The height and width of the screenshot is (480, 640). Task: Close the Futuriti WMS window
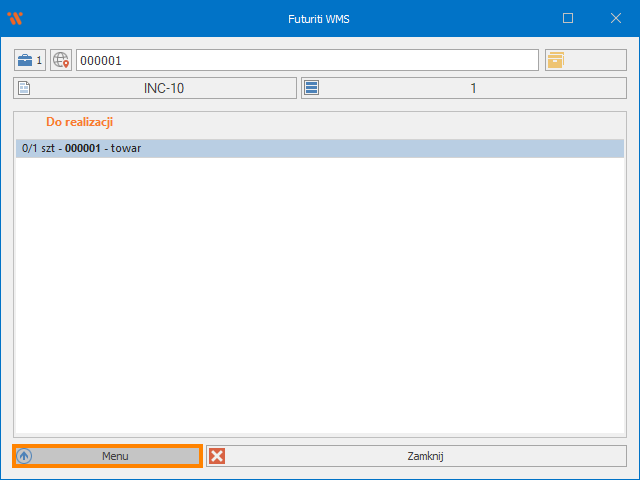(x=614, y=18)
